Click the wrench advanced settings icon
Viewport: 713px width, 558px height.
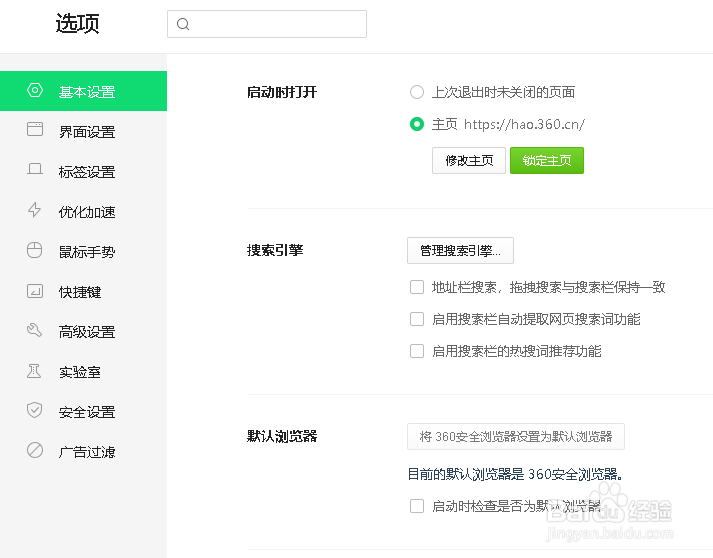pos(35,330)
